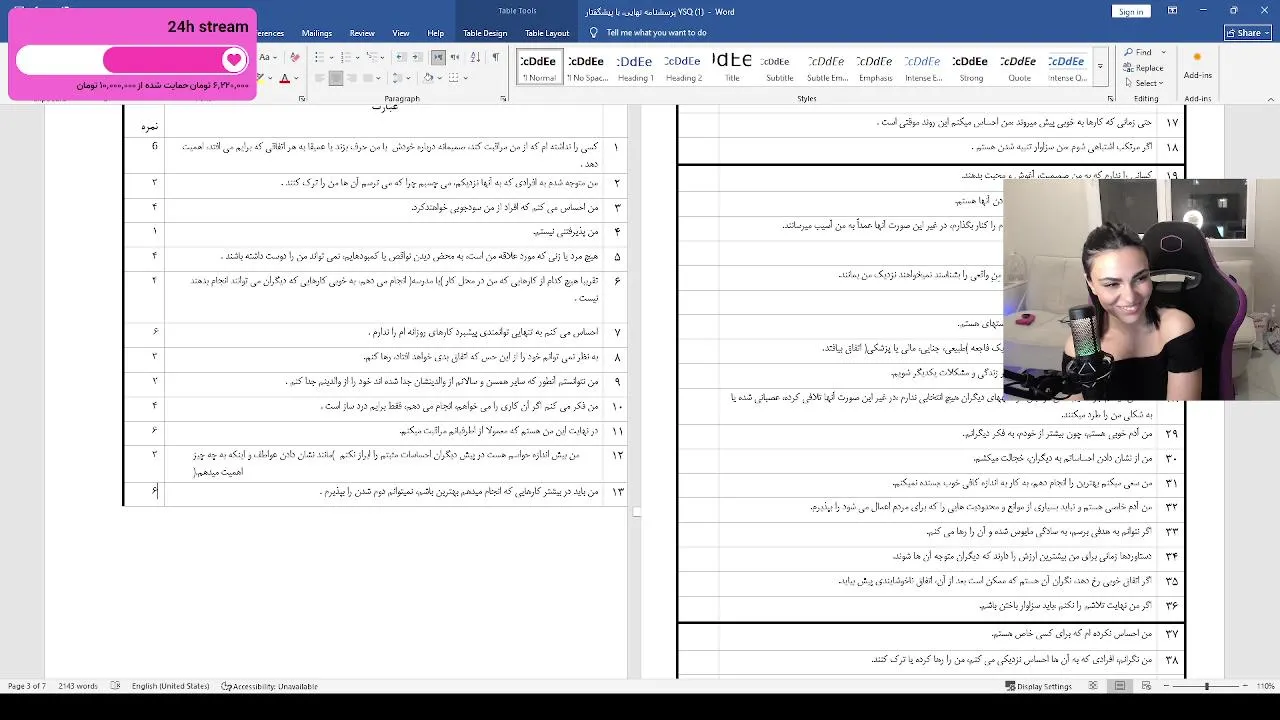The height and width of the screenshot is (720, 1280).
Task: Click the Numbering list icon
Action: [x=345, y=57]
